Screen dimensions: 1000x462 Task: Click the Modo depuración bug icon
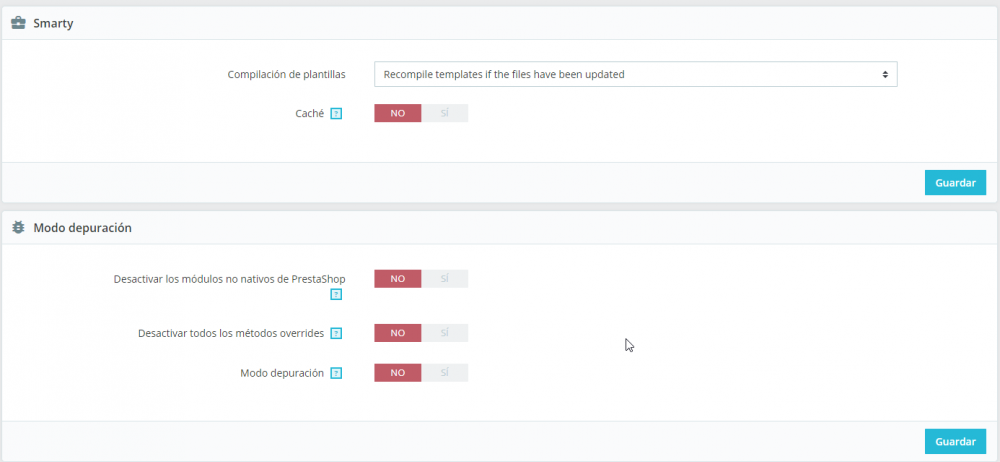pos(18,227)
